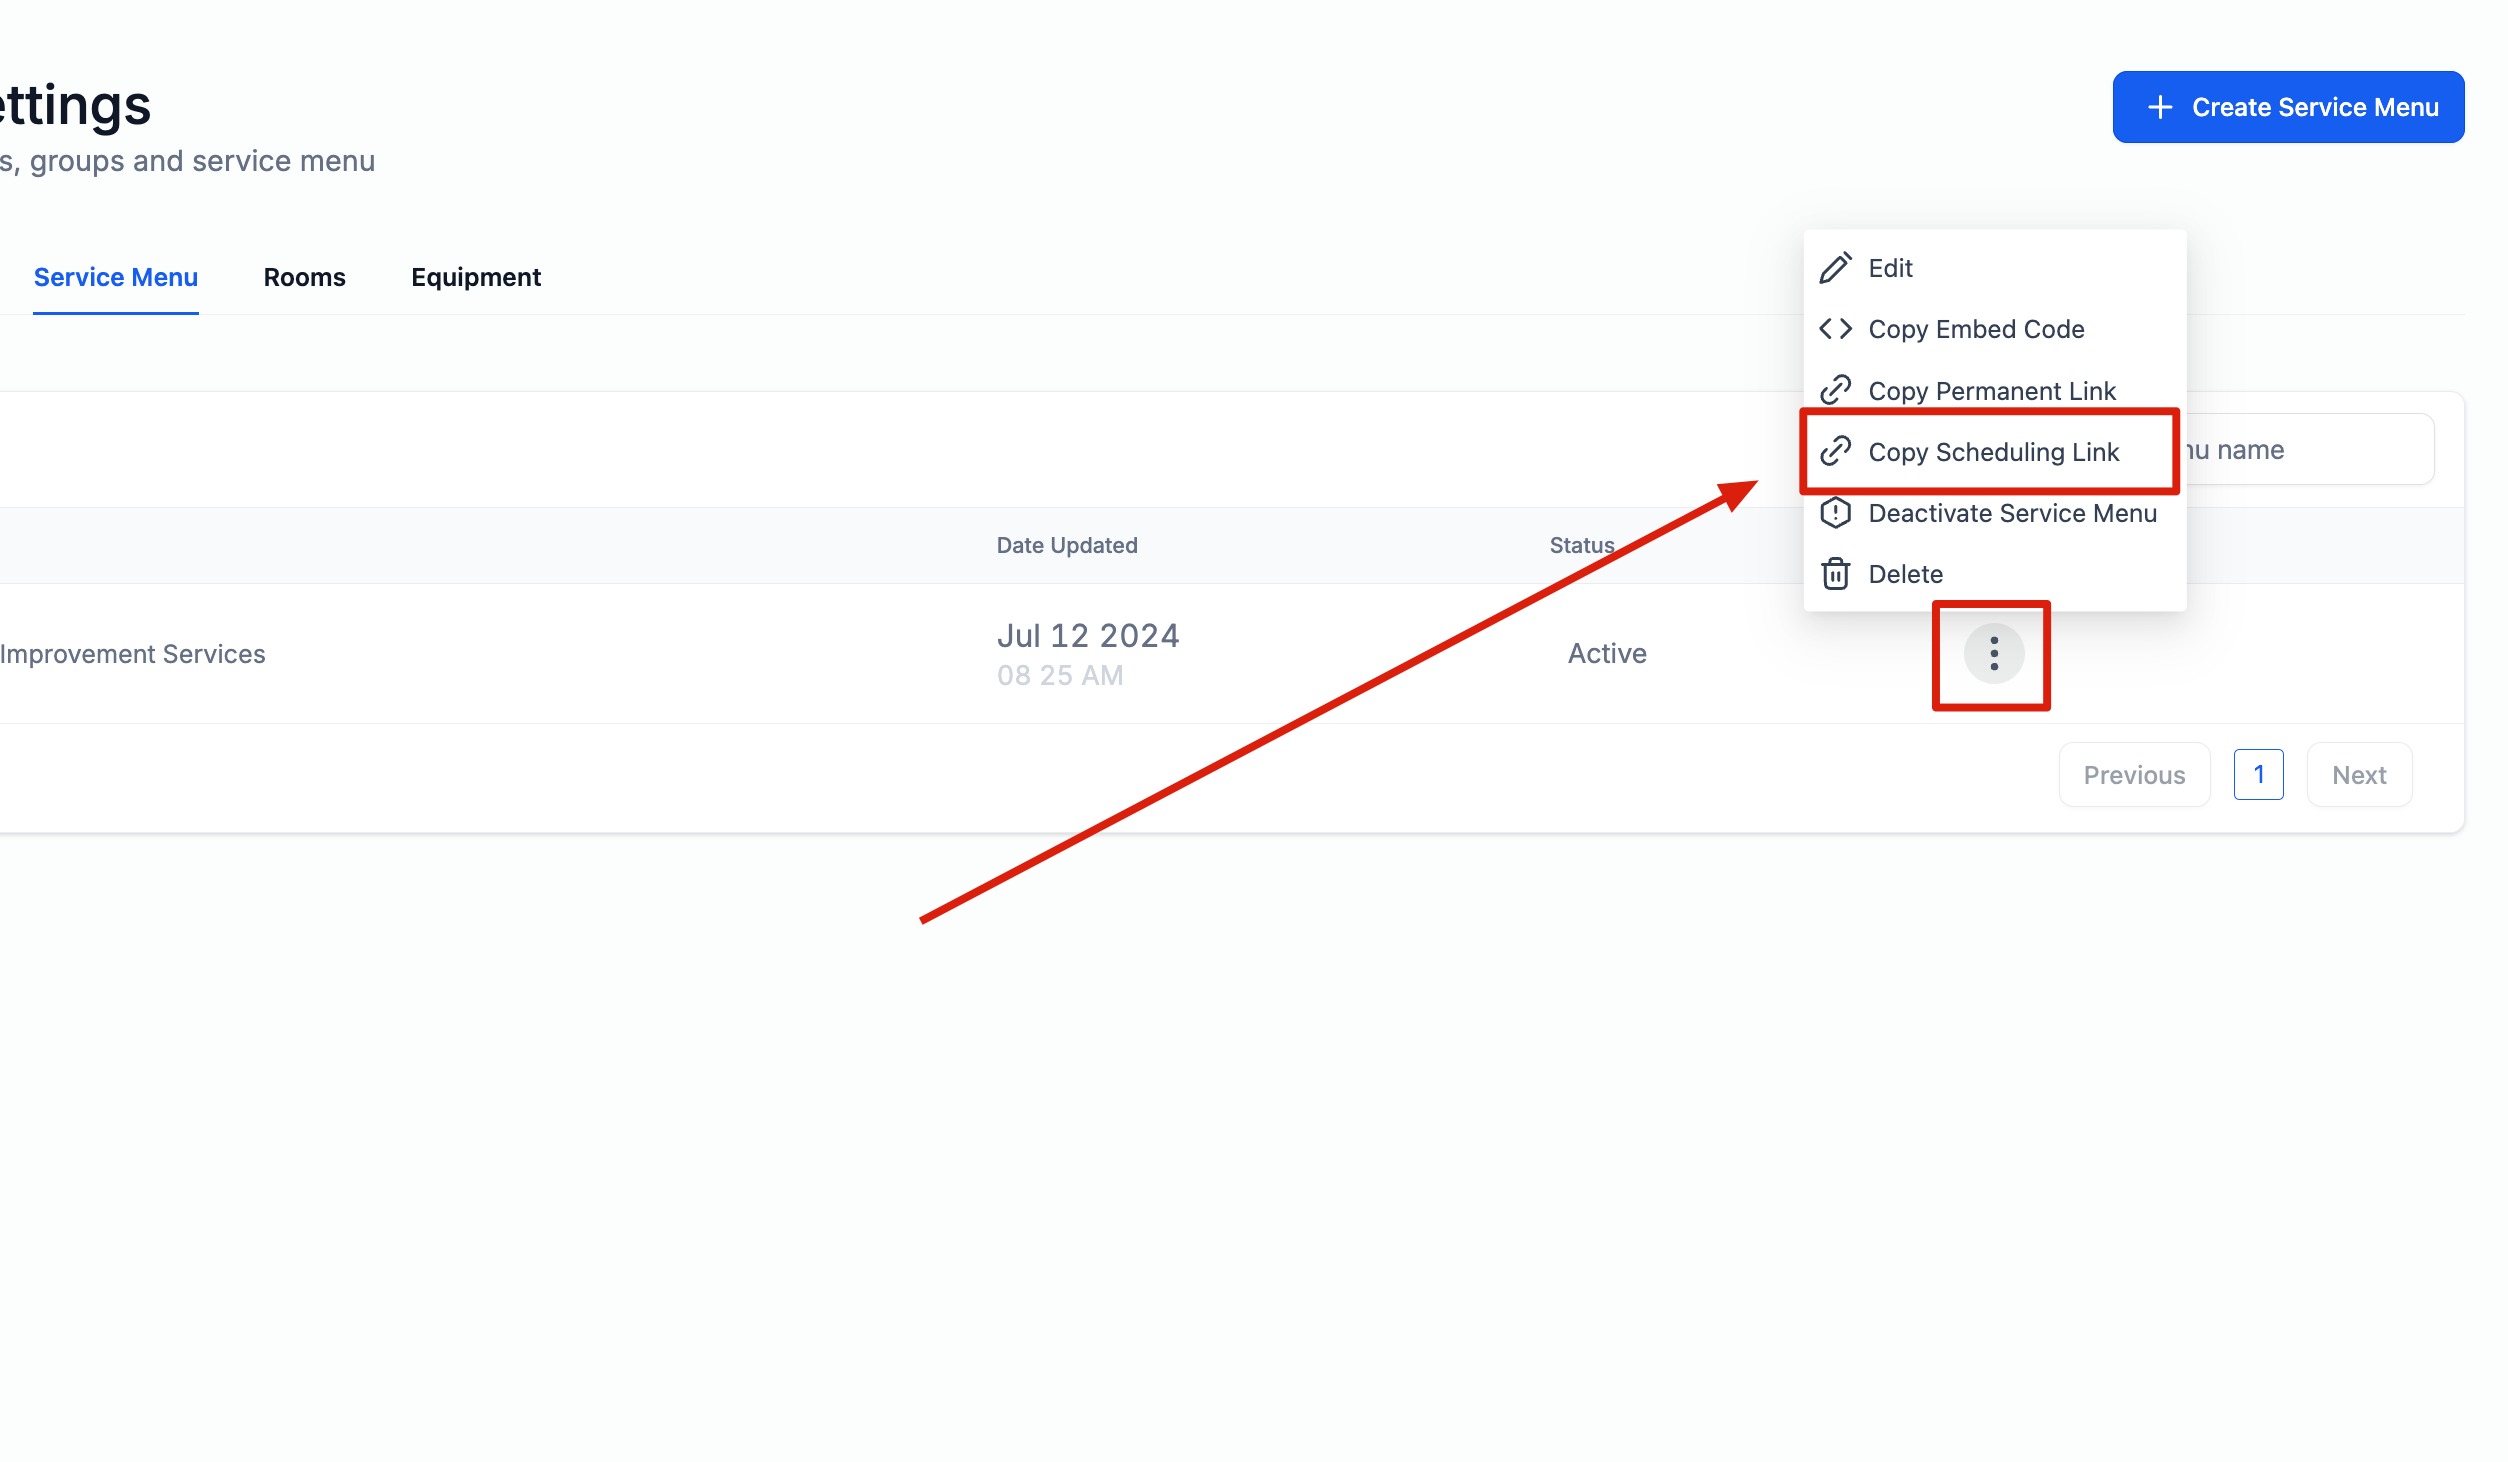Click the menu name search field
Viewport: 2508px width, 1462px height.
click(x=2310, y=450)
